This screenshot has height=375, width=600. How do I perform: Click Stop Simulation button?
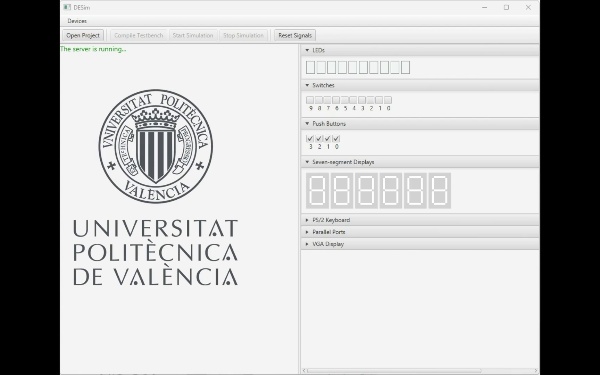(x=243, y=36)
